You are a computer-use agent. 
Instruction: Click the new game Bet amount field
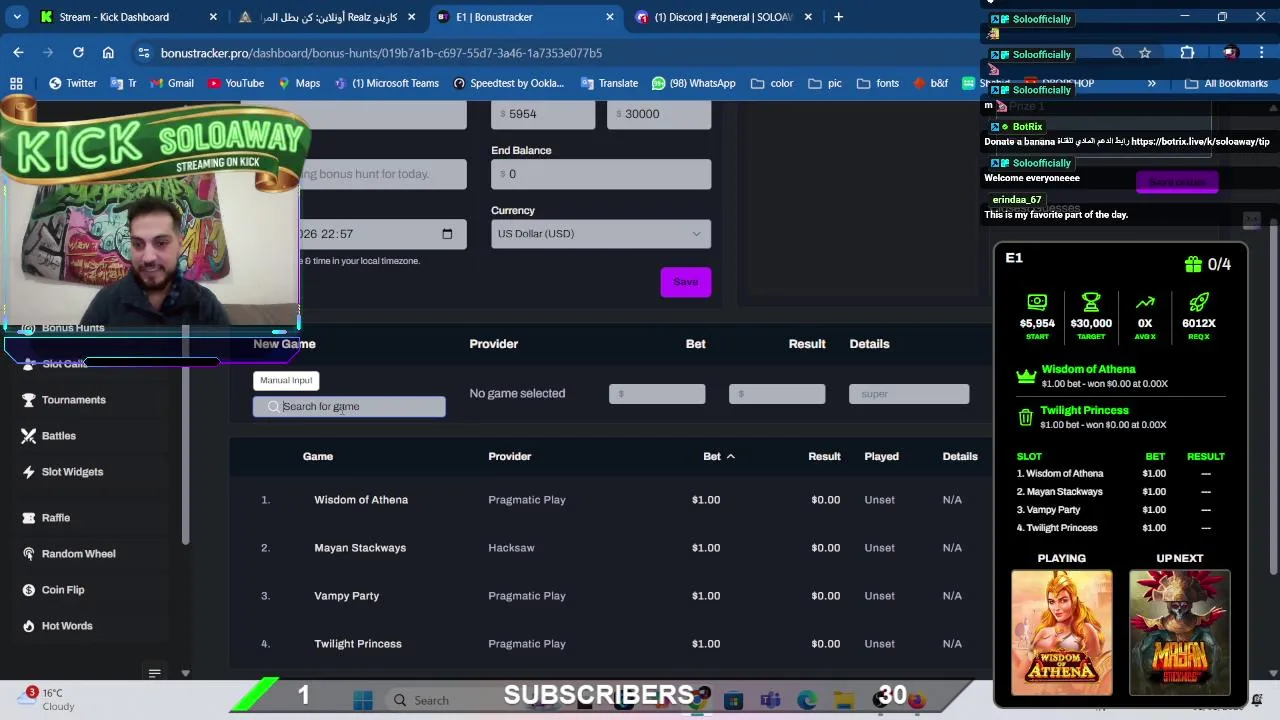pos(657,394)
